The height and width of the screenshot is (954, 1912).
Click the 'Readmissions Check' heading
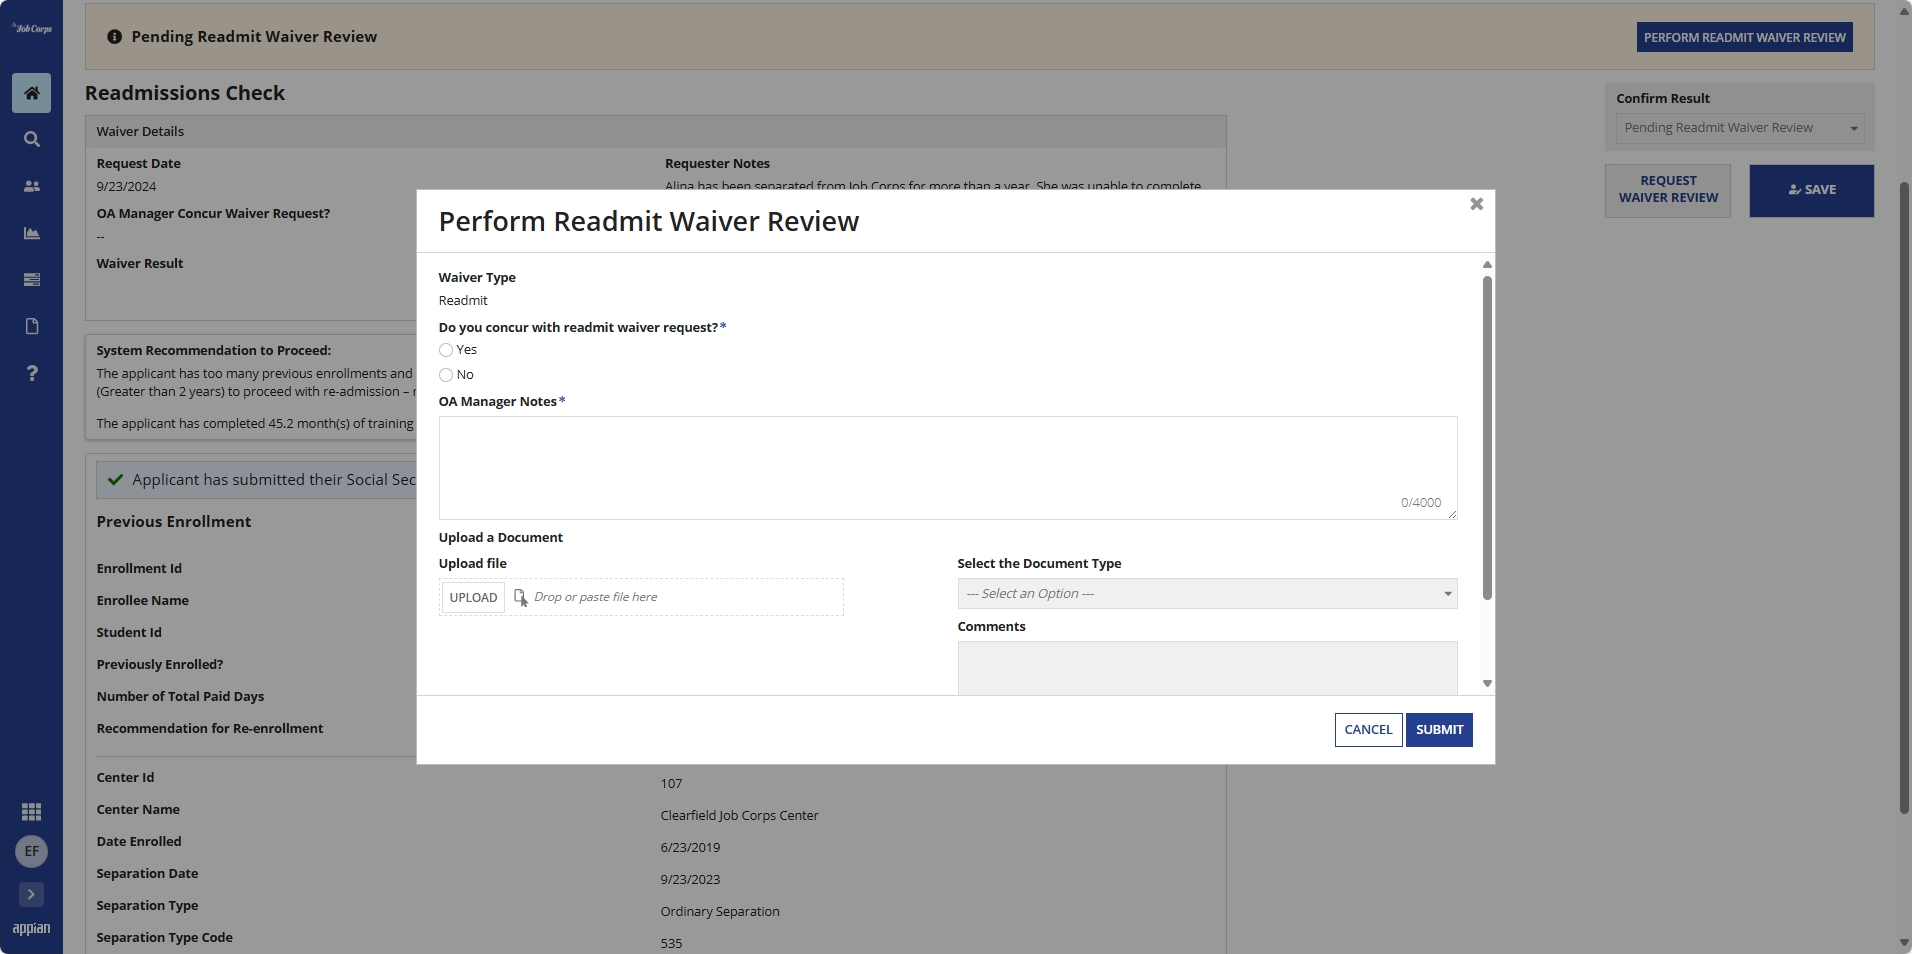click(185, 93)
